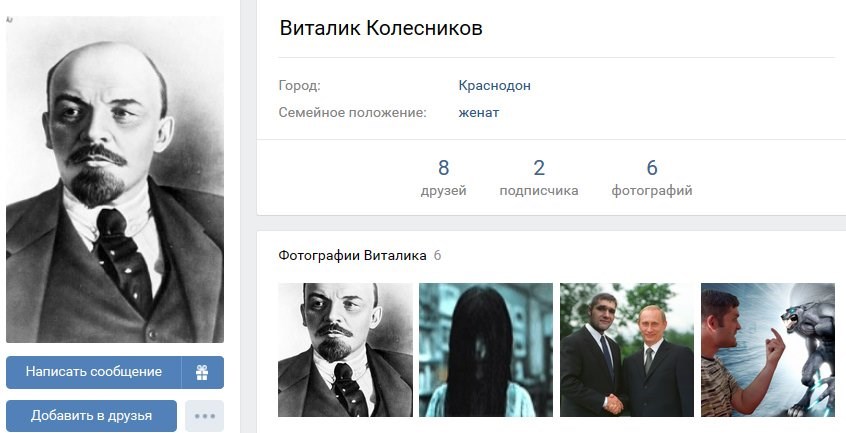Open the man pointing at monster thumbnail
Screen dimensions: 846x433
[768, 350]
